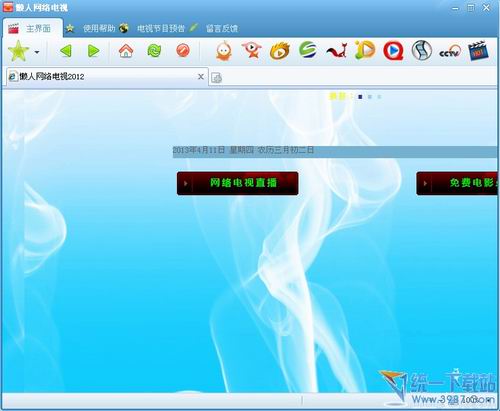Open the red star-figure video site icon
The image size is (500, 411).
click(x=252, y=51)
